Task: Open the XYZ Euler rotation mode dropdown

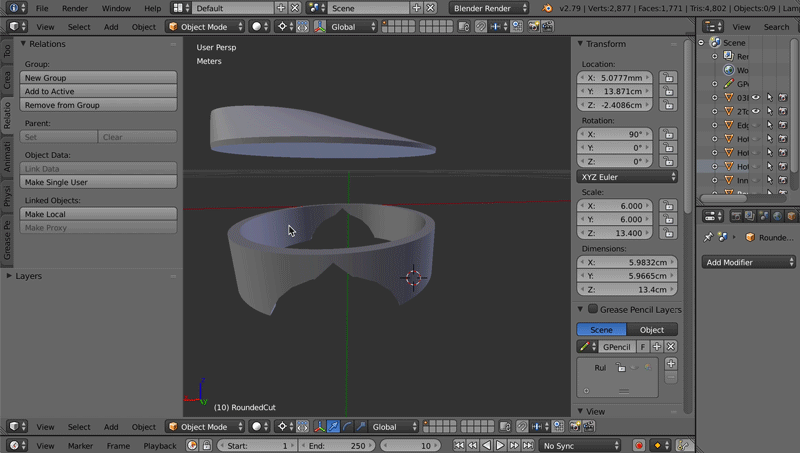Action: click(x=628, y=176)
